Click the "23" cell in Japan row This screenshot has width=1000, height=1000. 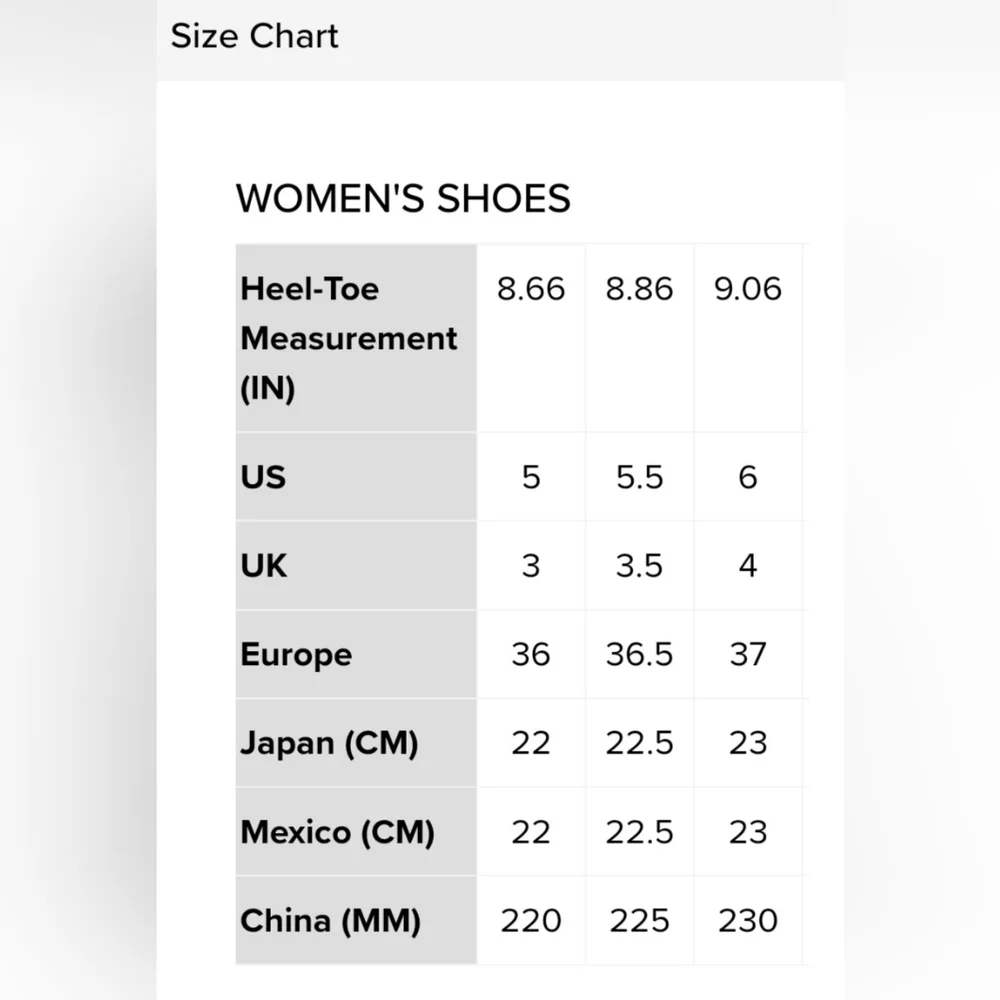point(747,743)
